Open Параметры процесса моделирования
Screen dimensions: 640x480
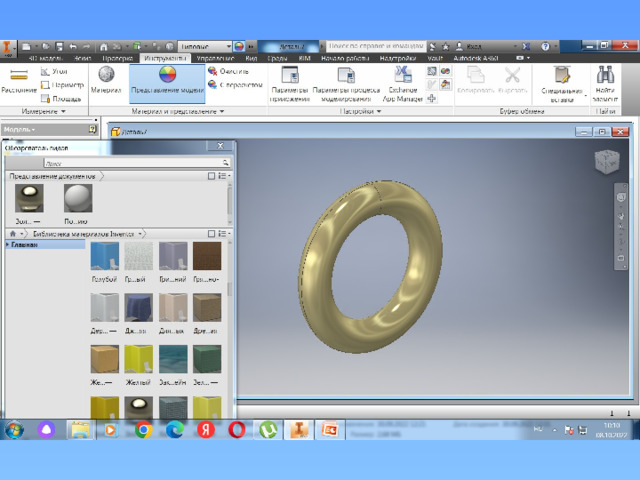click(x=345, y=81)
